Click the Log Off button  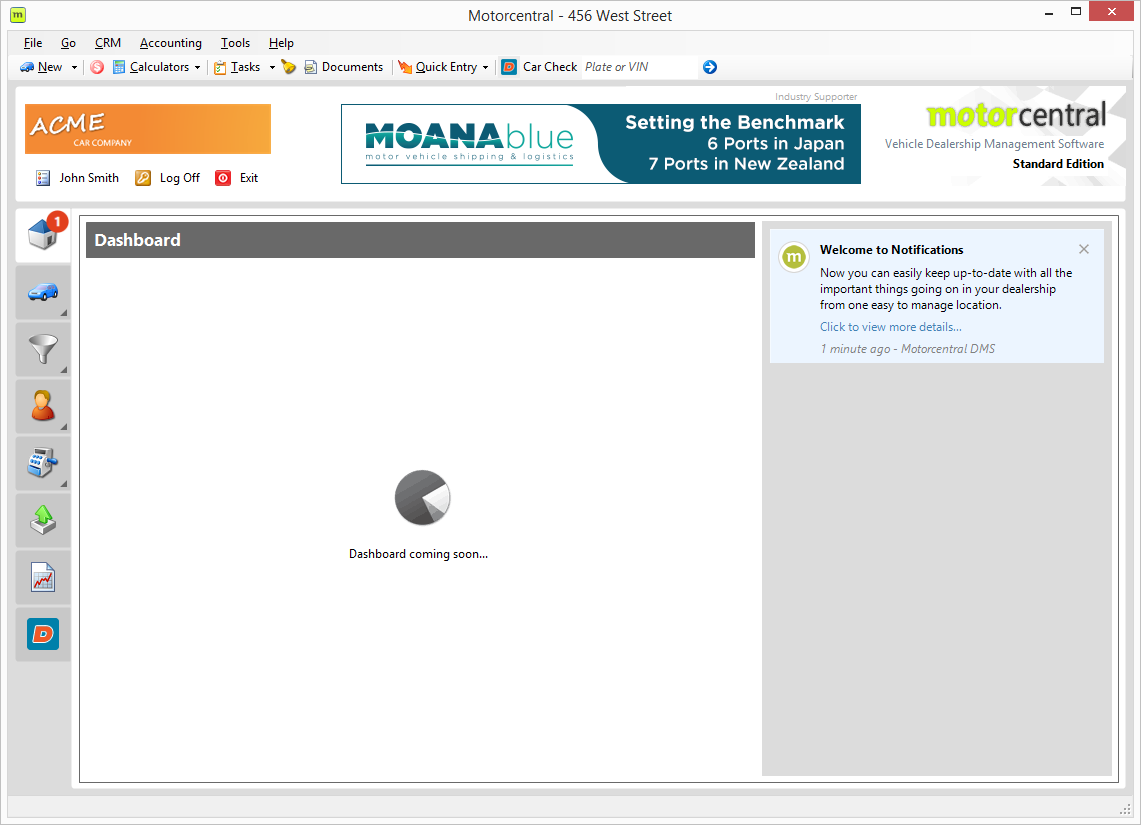pos(168,178)
